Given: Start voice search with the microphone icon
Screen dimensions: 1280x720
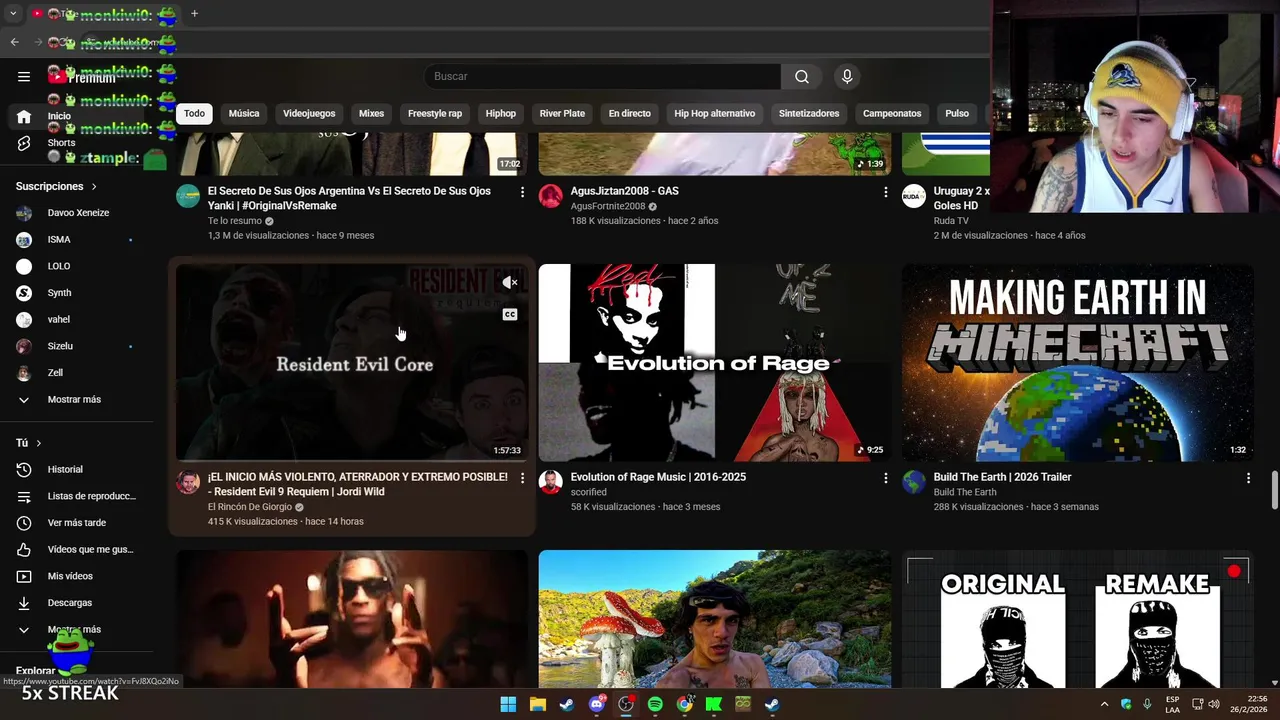Looking at the screenshot, I should (x=847, y=76).
